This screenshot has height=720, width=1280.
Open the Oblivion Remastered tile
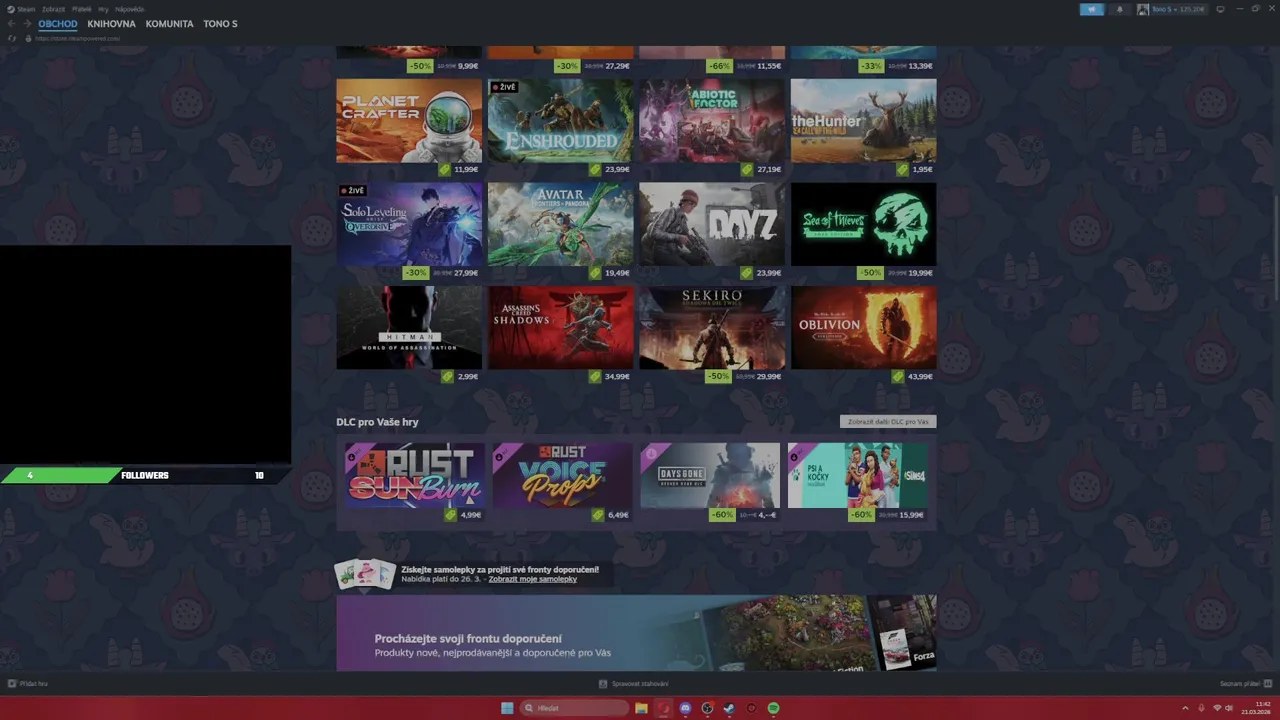[x=864, y=328]
